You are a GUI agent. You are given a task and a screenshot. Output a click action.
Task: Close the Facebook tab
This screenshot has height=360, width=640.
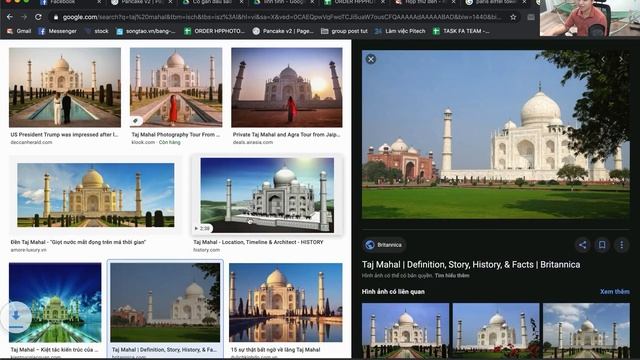point(99,2)
